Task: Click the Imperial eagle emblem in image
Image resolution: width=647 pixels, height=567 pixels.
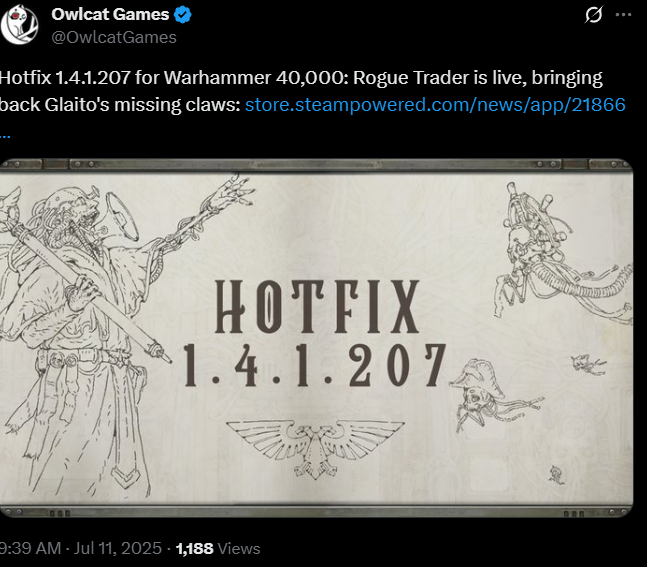Action: click(315, 449)
